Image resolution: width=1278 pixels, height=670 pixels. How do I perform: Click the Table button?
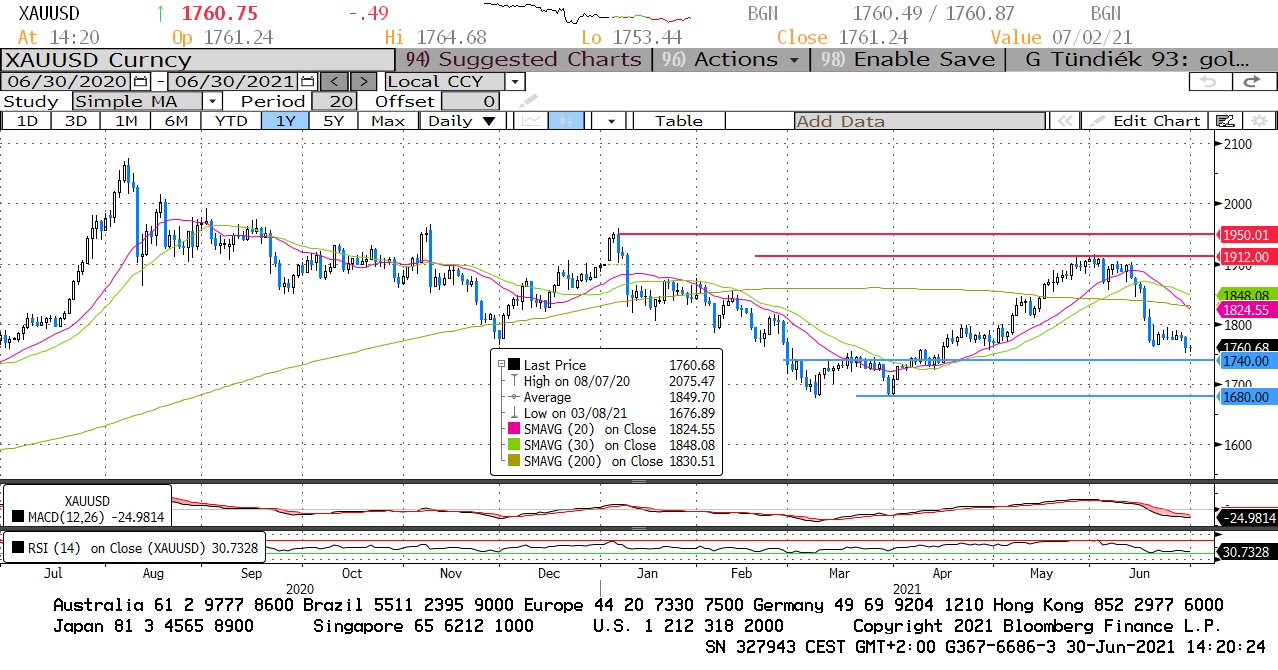[x=679, y=121]
